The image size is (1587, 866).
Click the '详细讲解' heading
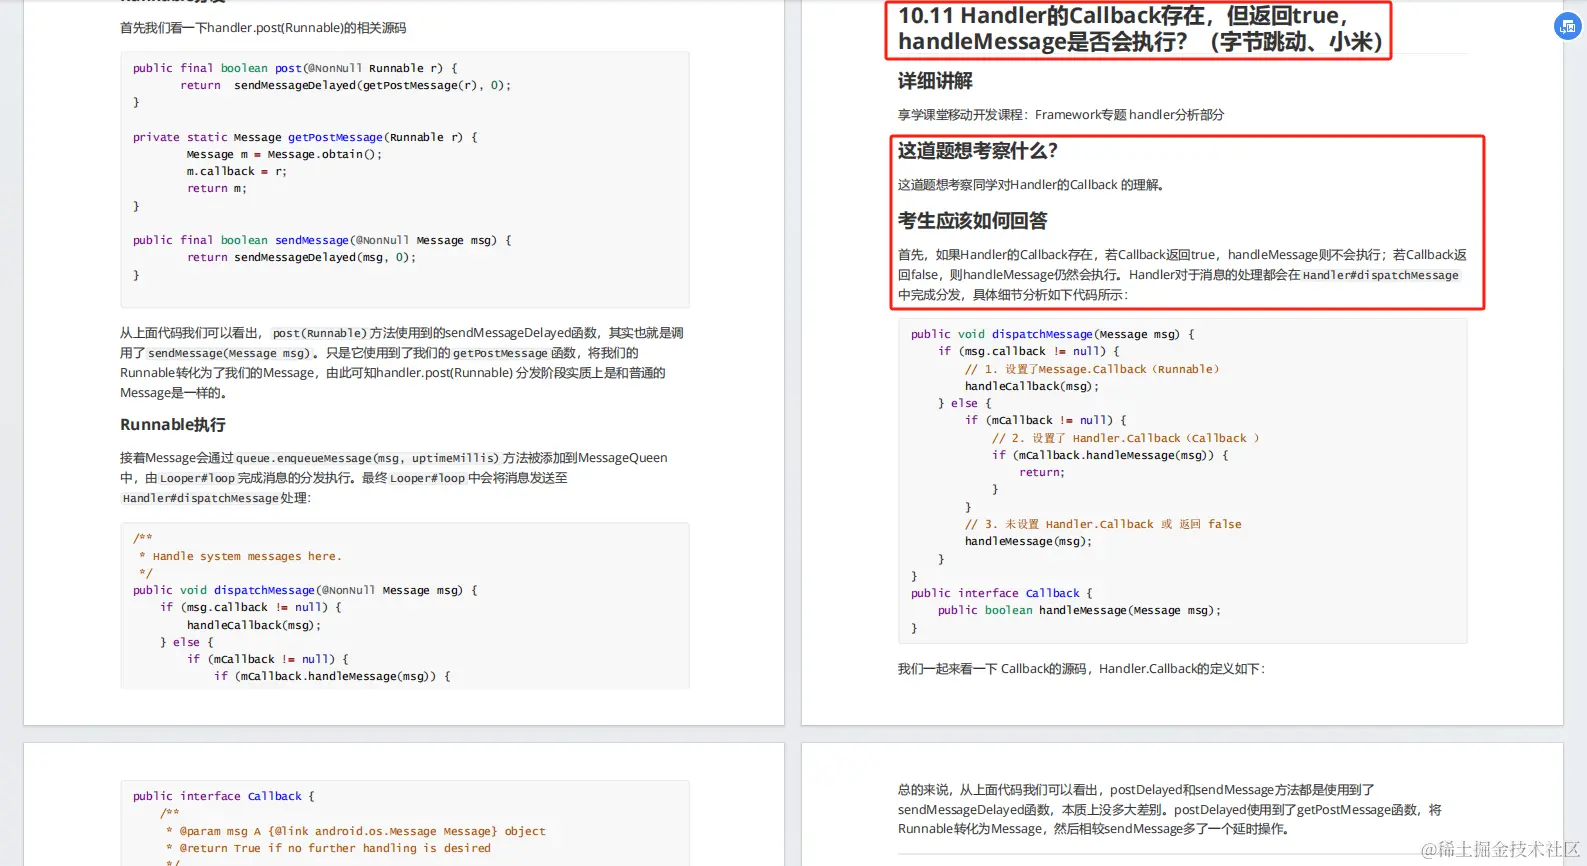935,81
